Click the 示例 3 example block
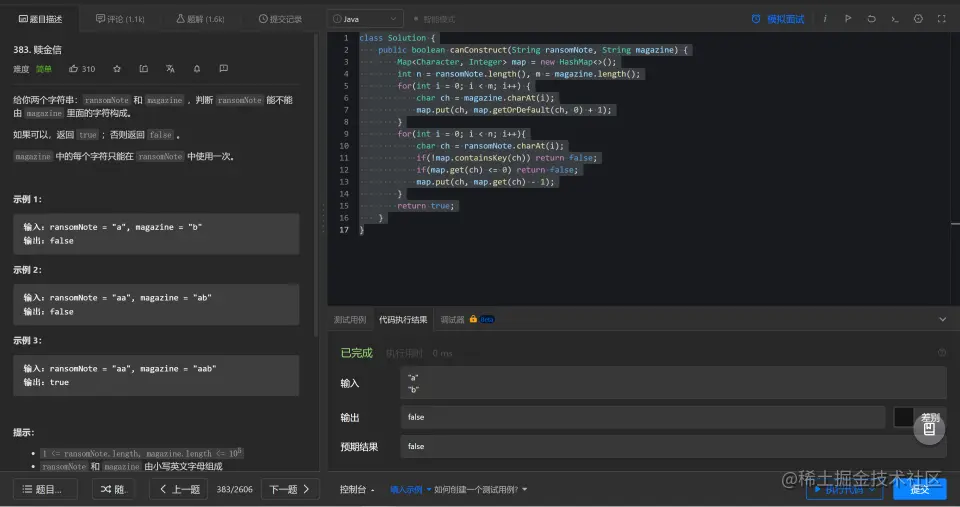The height and width of the screenshot is (507, 960). pyautogui.click(x=156, y=375)
